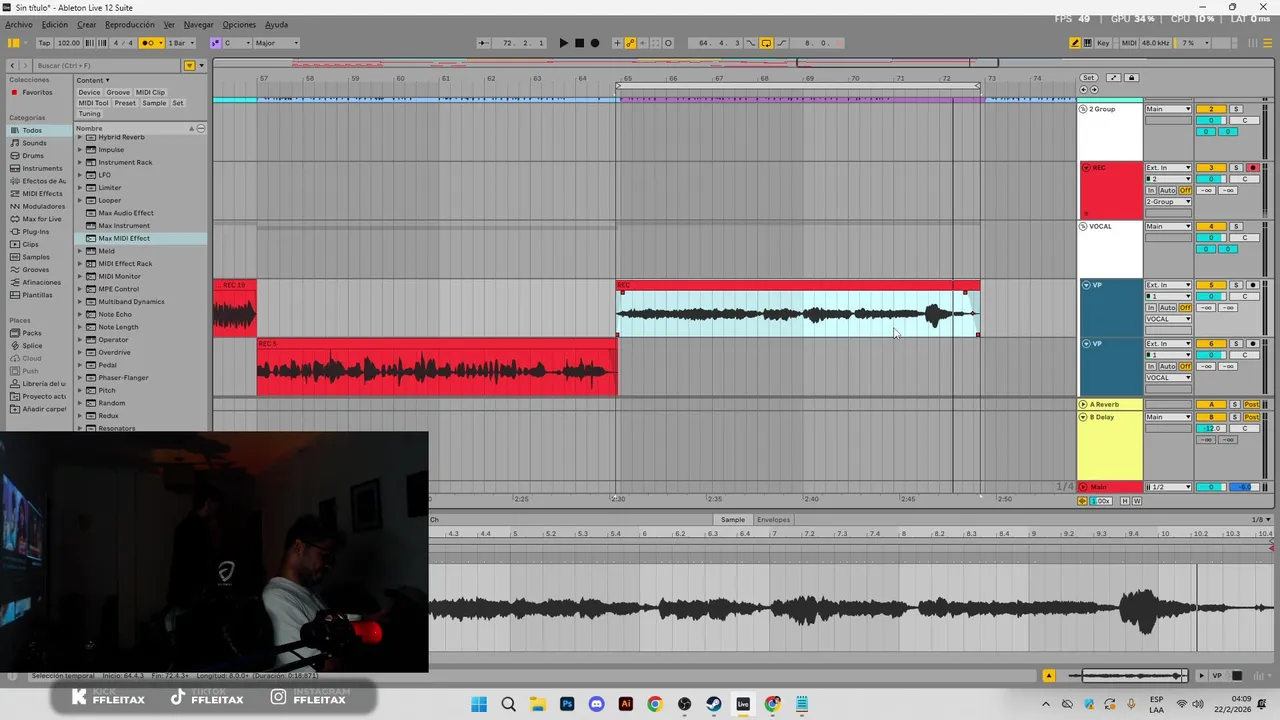Enter Key Map Mode

(x=1103, y=43)
